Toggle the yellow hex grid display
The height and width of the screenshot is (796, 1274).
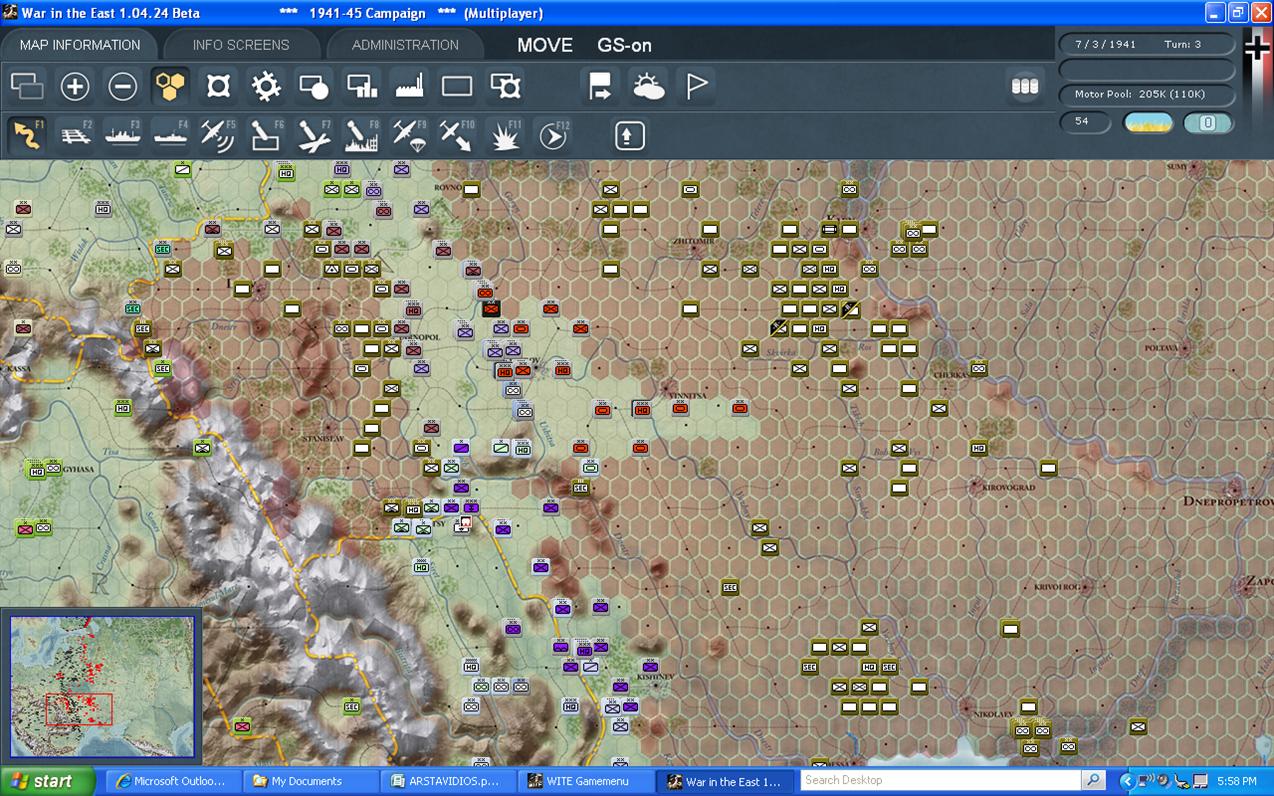[x=171, y=87]
